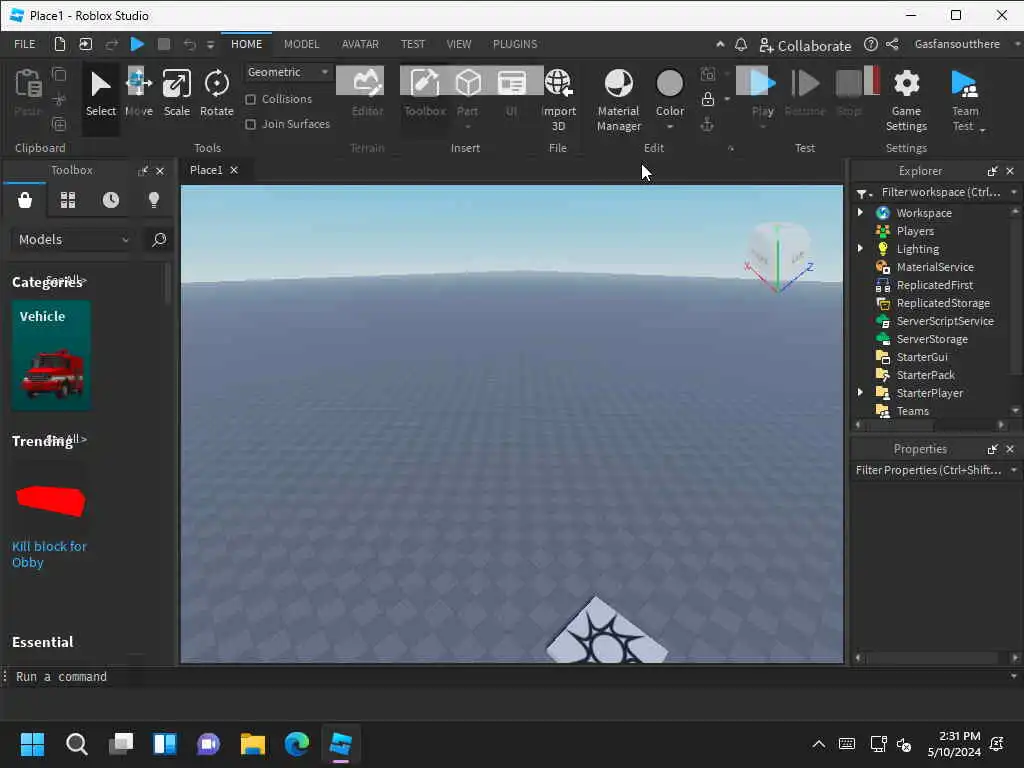Screen dimensions: 1024x768
Task: Switch to the PLUGINS tab
Action: point(515,44)
